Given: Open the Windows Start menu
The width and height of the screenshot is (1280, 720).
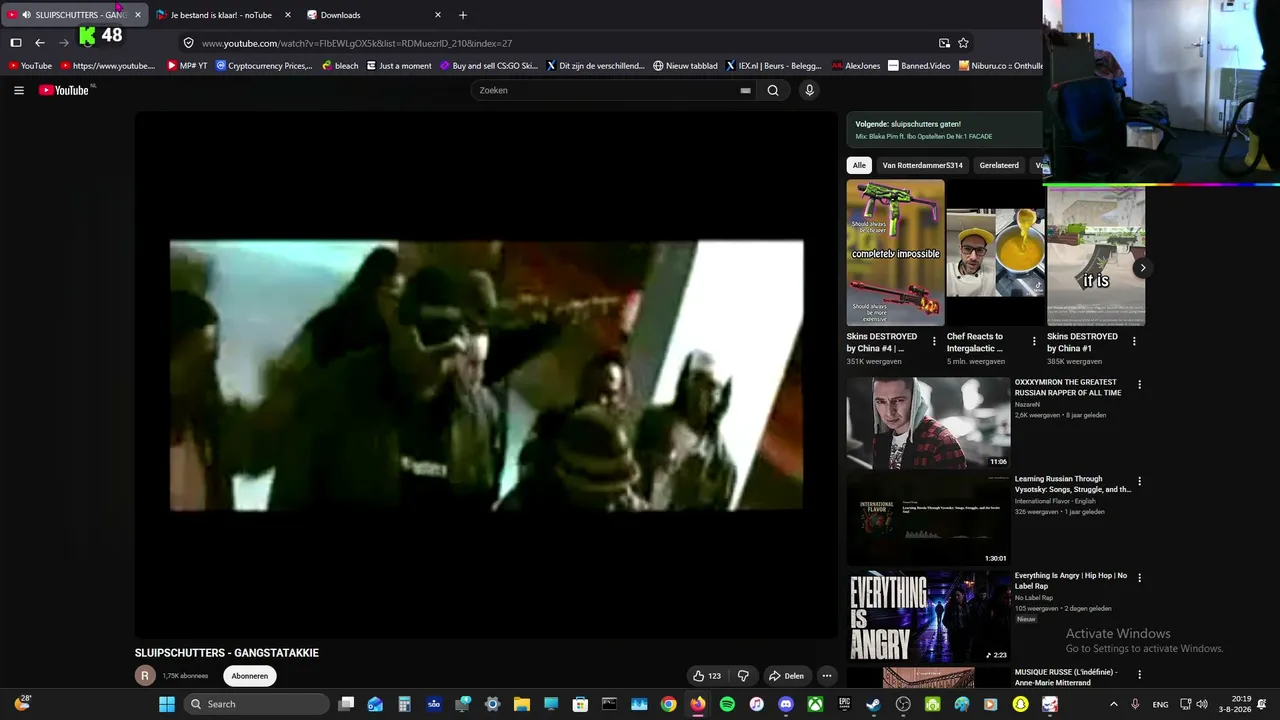Looking at the screenshot, I should [167, 704].
